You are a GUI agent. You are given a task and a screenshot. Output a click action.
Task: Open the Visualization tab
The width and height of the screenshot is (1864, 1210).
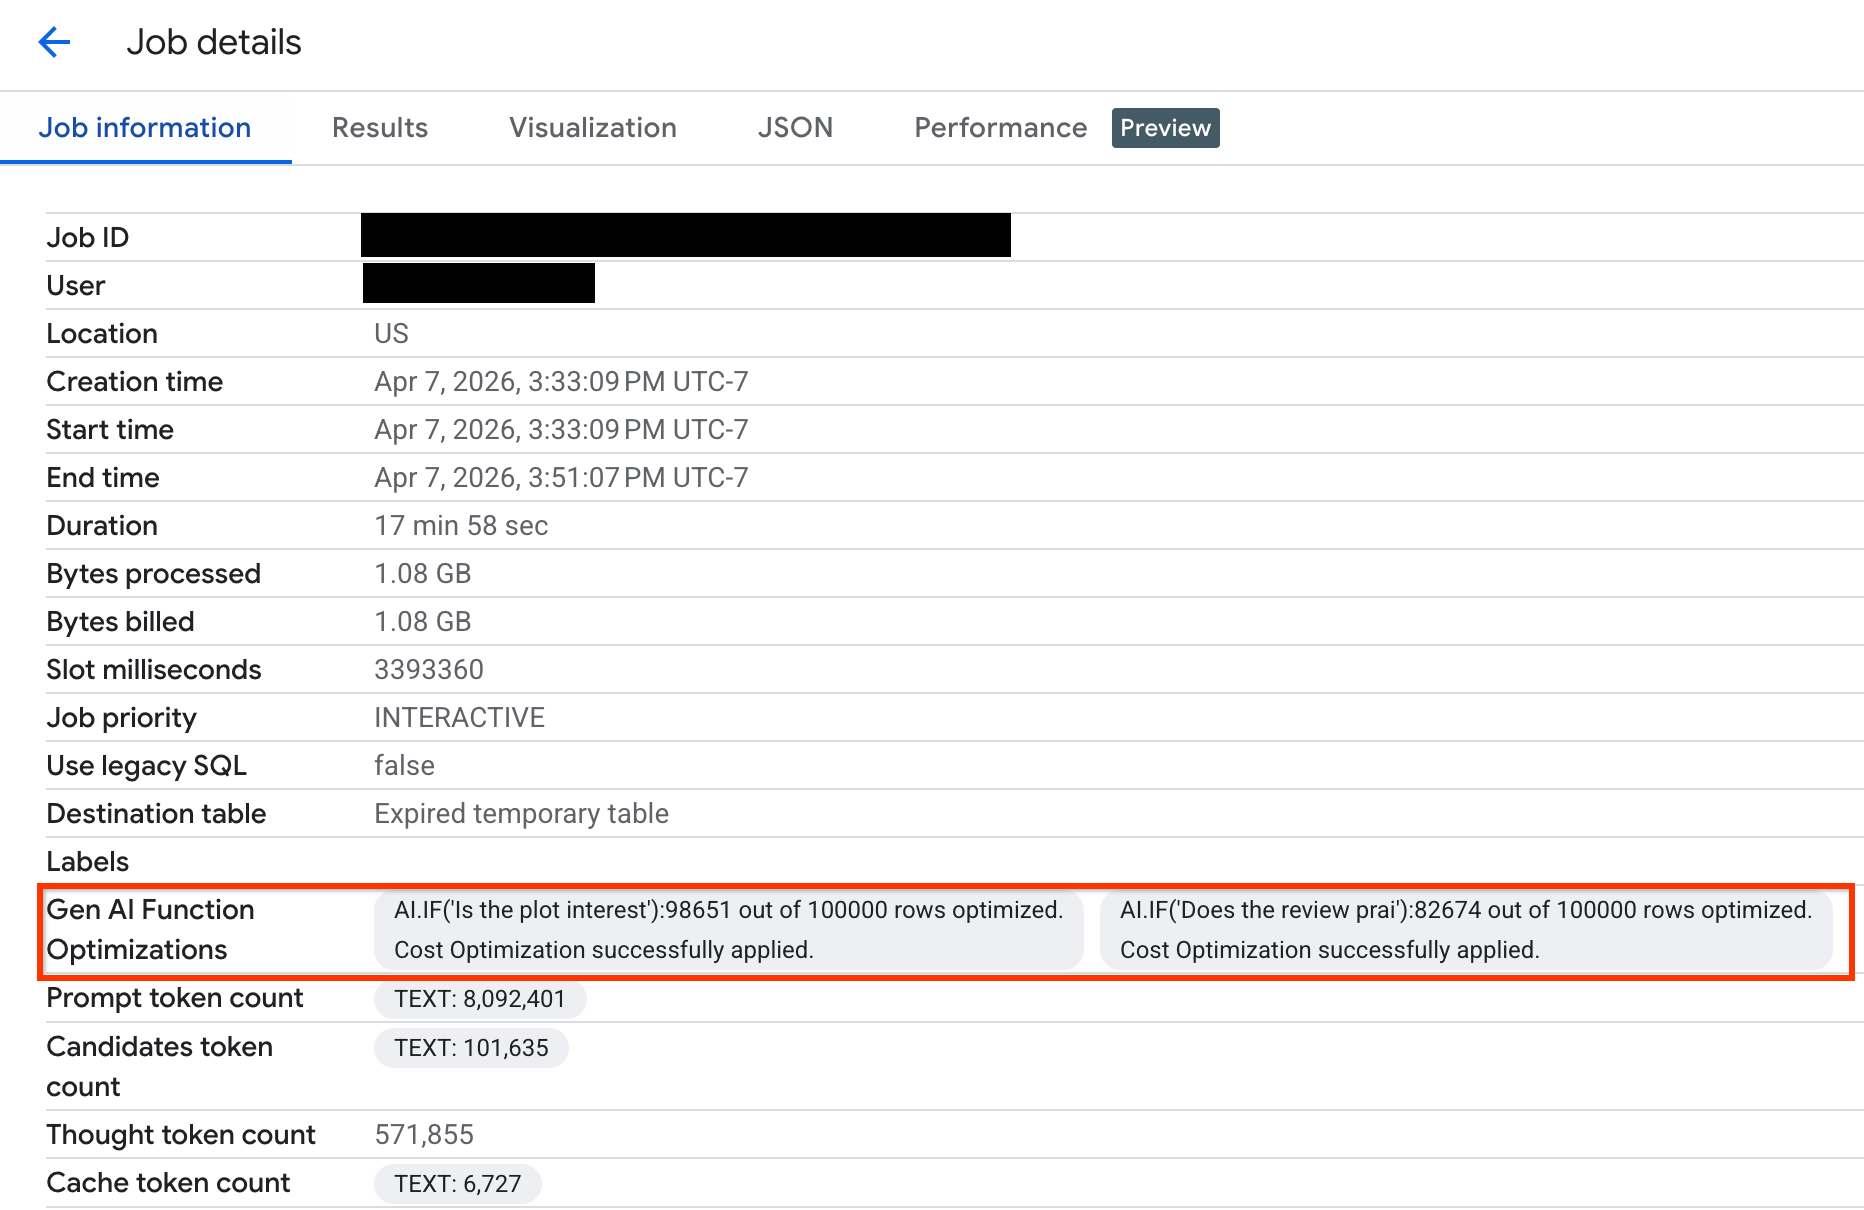click(592, 127)
